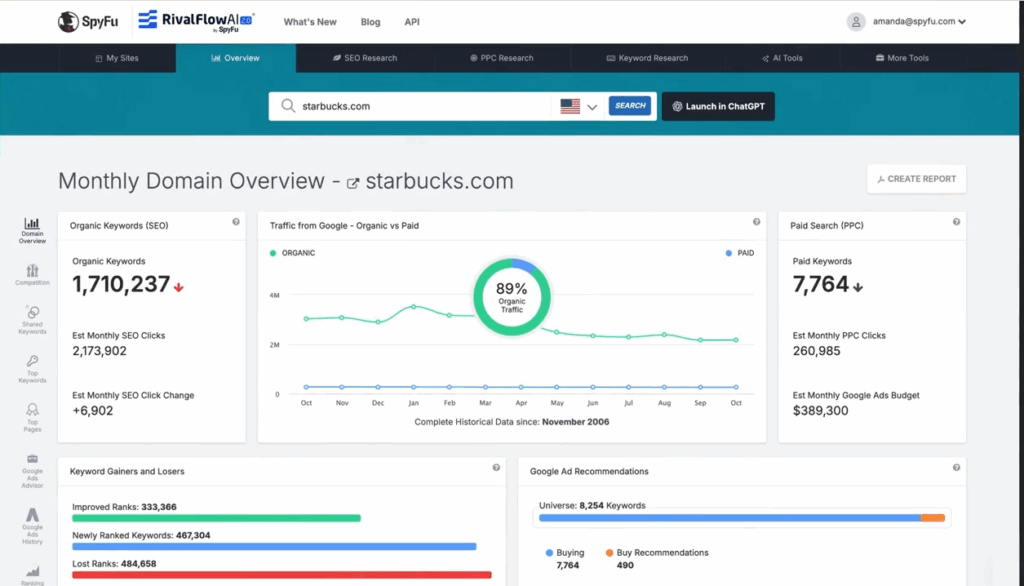Open Top Keywords sidebar icon
The image size is (1024, 586).
32,368
